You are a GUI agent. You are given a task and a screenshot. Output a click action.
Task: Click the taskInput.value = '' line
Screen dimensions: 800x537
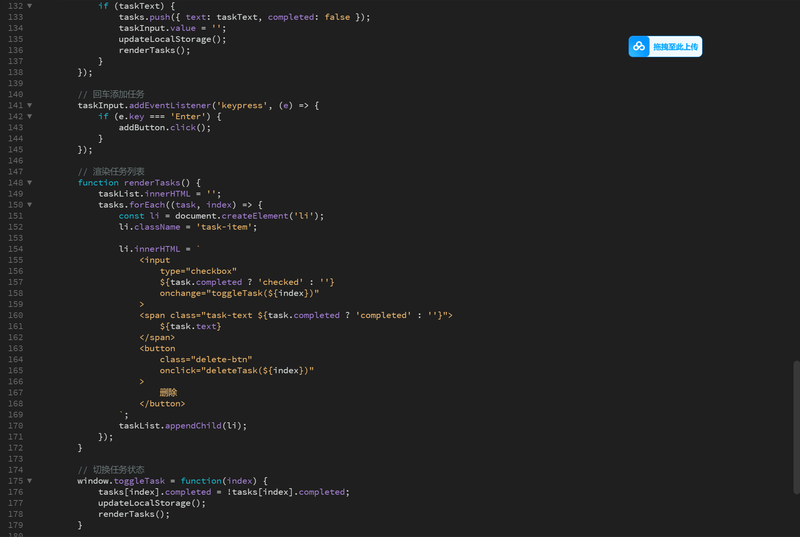pyautogui.click(x=172, y=28)
